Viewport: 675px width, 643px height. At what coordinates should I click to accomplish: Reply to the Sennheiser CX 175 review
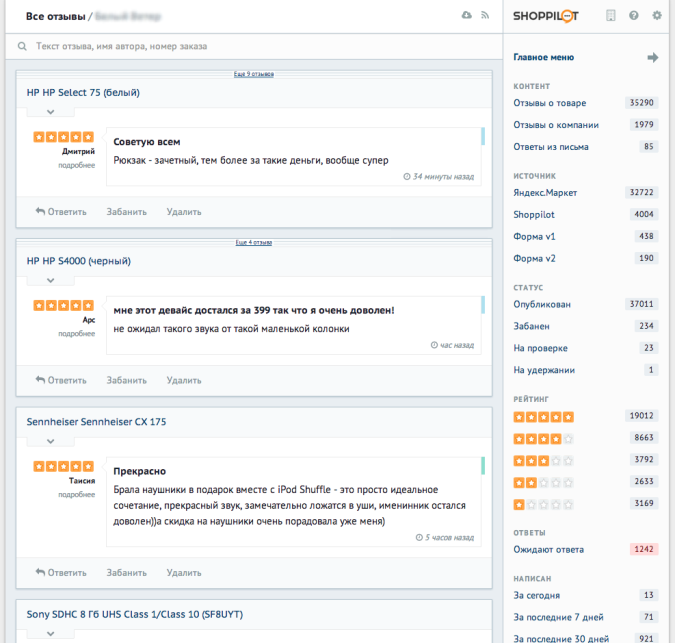[61, 572]
